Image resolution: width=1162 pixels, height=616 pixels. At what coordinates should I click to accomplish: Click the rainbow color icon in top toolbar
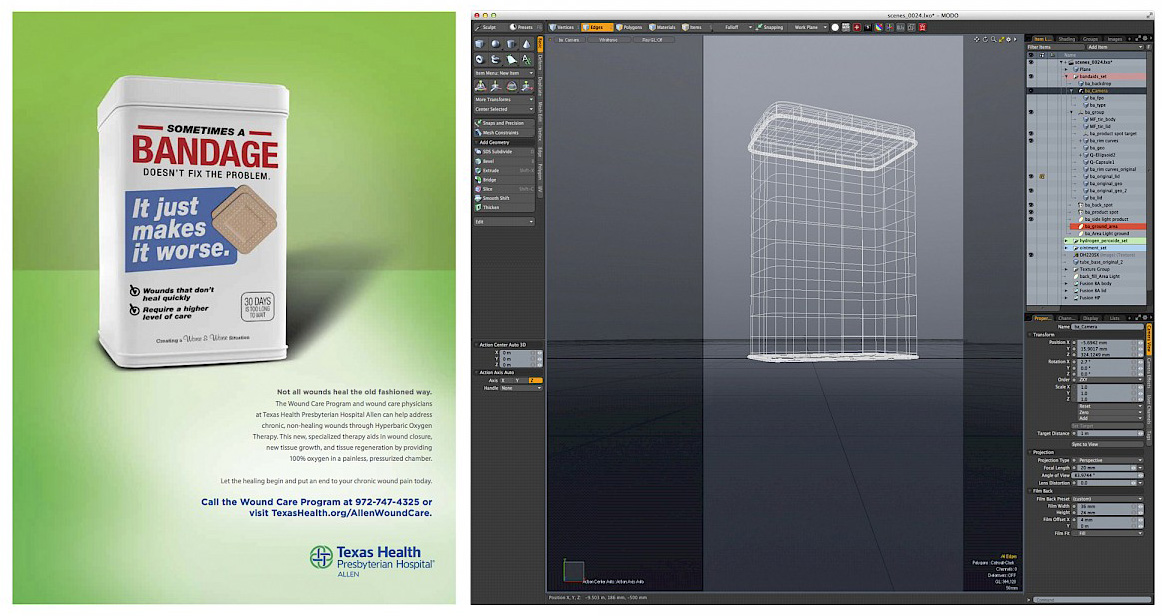[878, 27]
